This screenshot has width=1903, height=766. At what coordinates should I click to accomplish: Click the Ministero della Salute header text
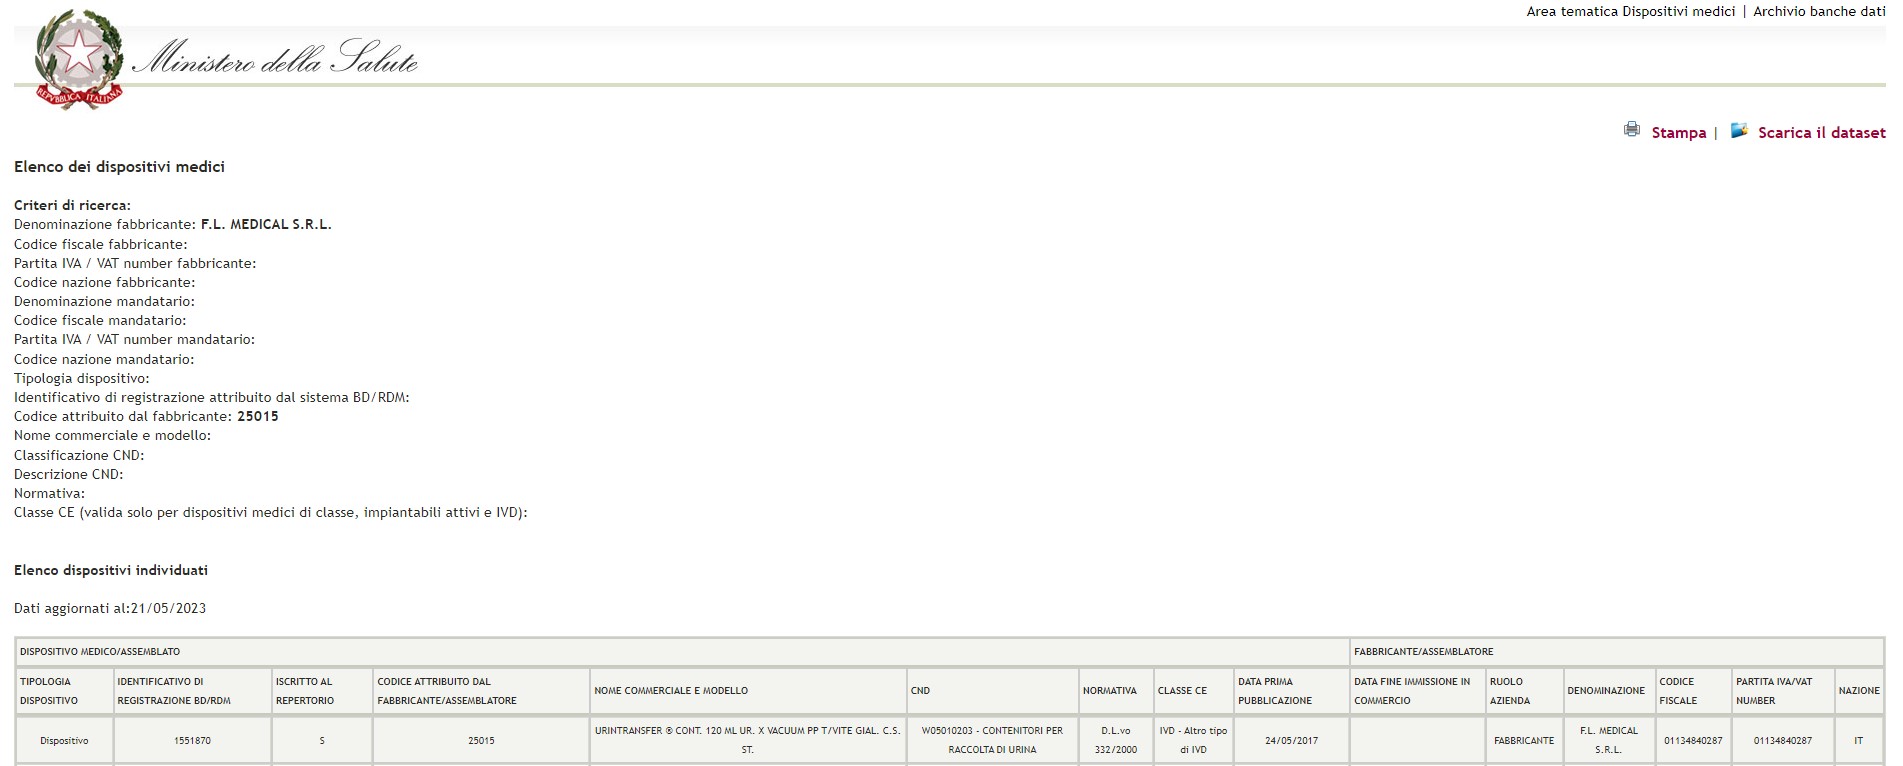point(275,62)
